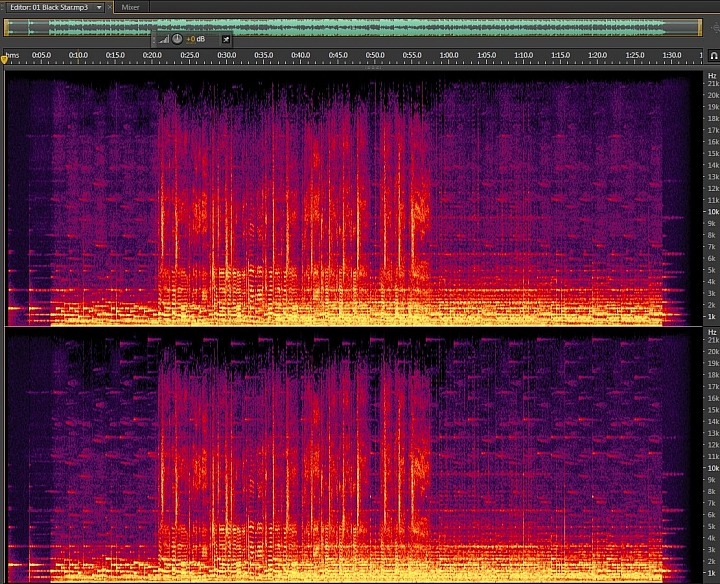Open the Editor file dropdown arrow
720x584 pixels.
pyautogui.click(x=99, y=7)
